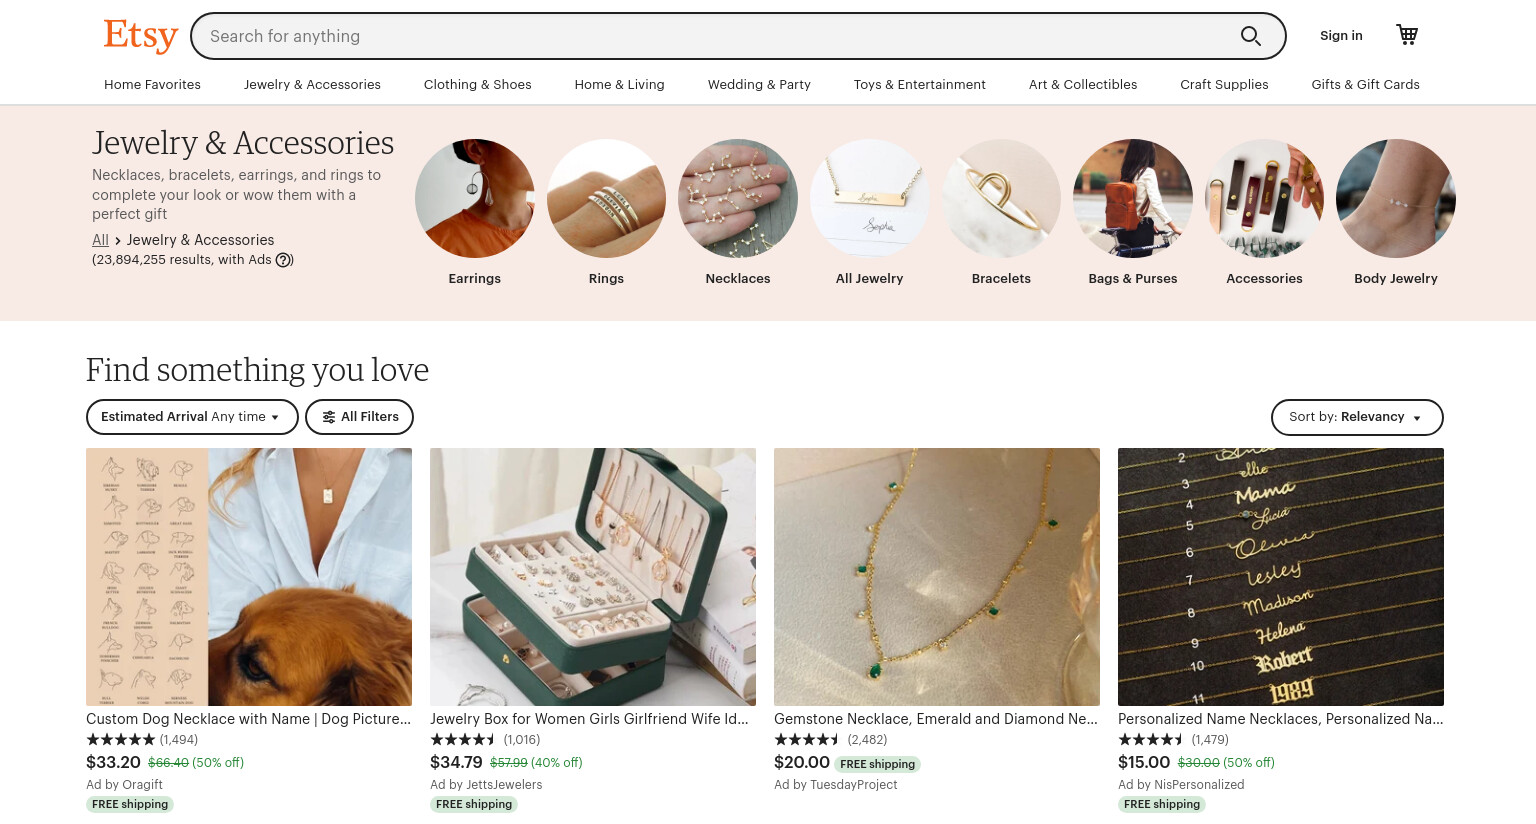Open the Gemstone Necklace product image
This screenshot has width=1536, height=824.
point(937,577)
